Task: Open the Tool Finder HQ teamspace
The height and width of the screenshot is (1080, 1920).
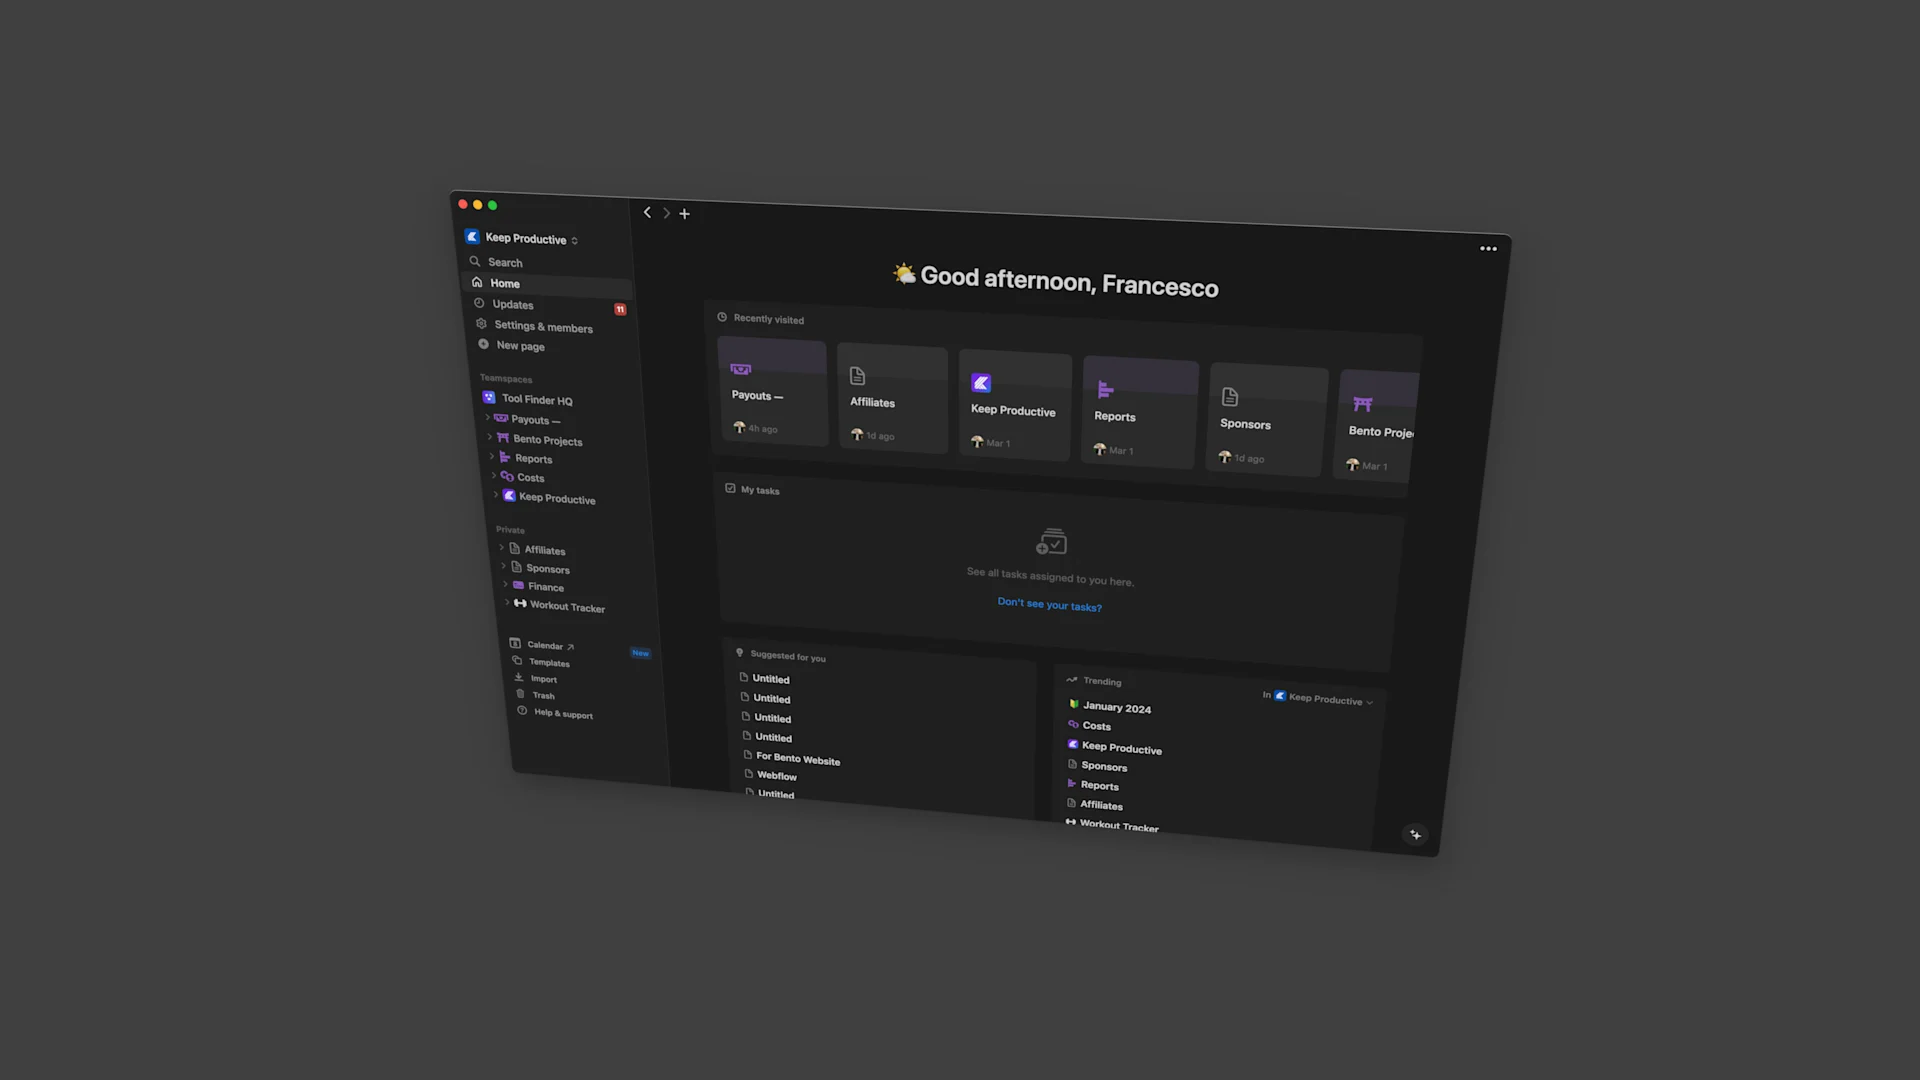Action: (536, 399)
